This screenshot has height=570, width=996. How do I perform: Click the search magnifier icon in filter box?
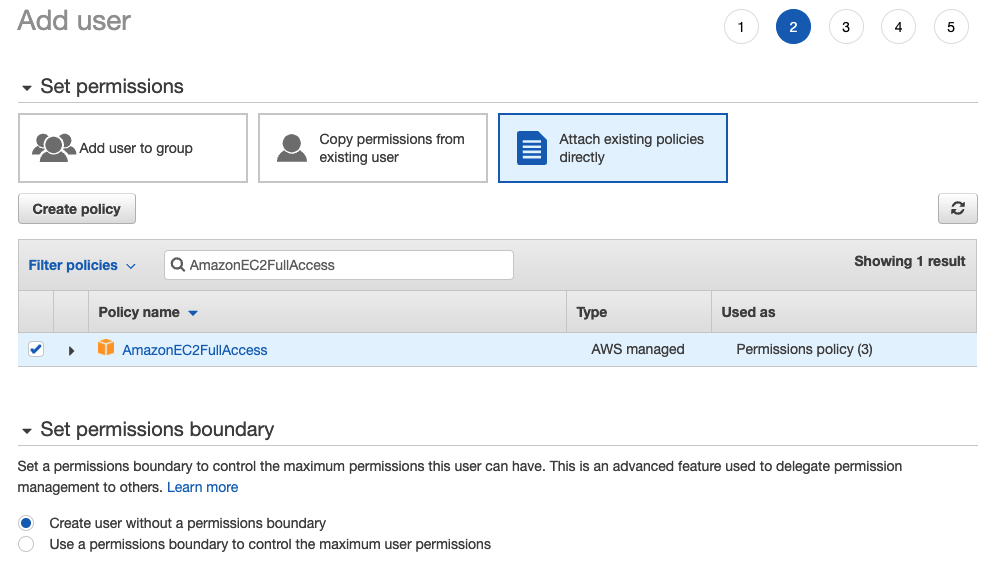[178, 265]
